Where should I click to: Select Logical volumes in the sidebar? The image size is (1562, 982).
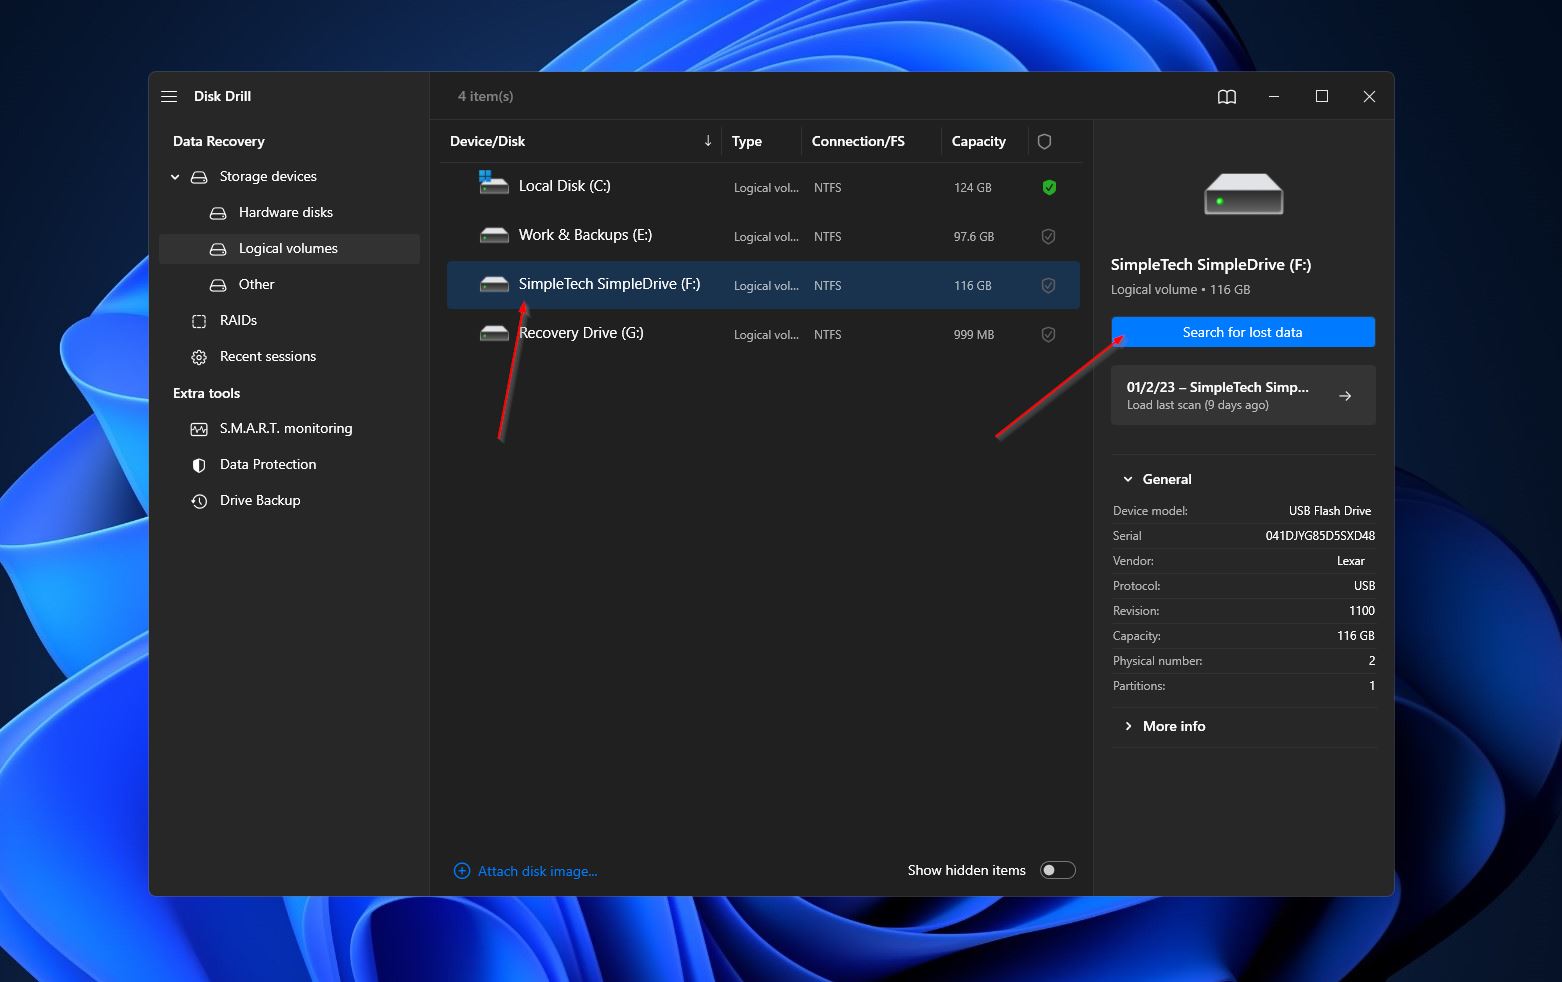(x=288, y=248)
